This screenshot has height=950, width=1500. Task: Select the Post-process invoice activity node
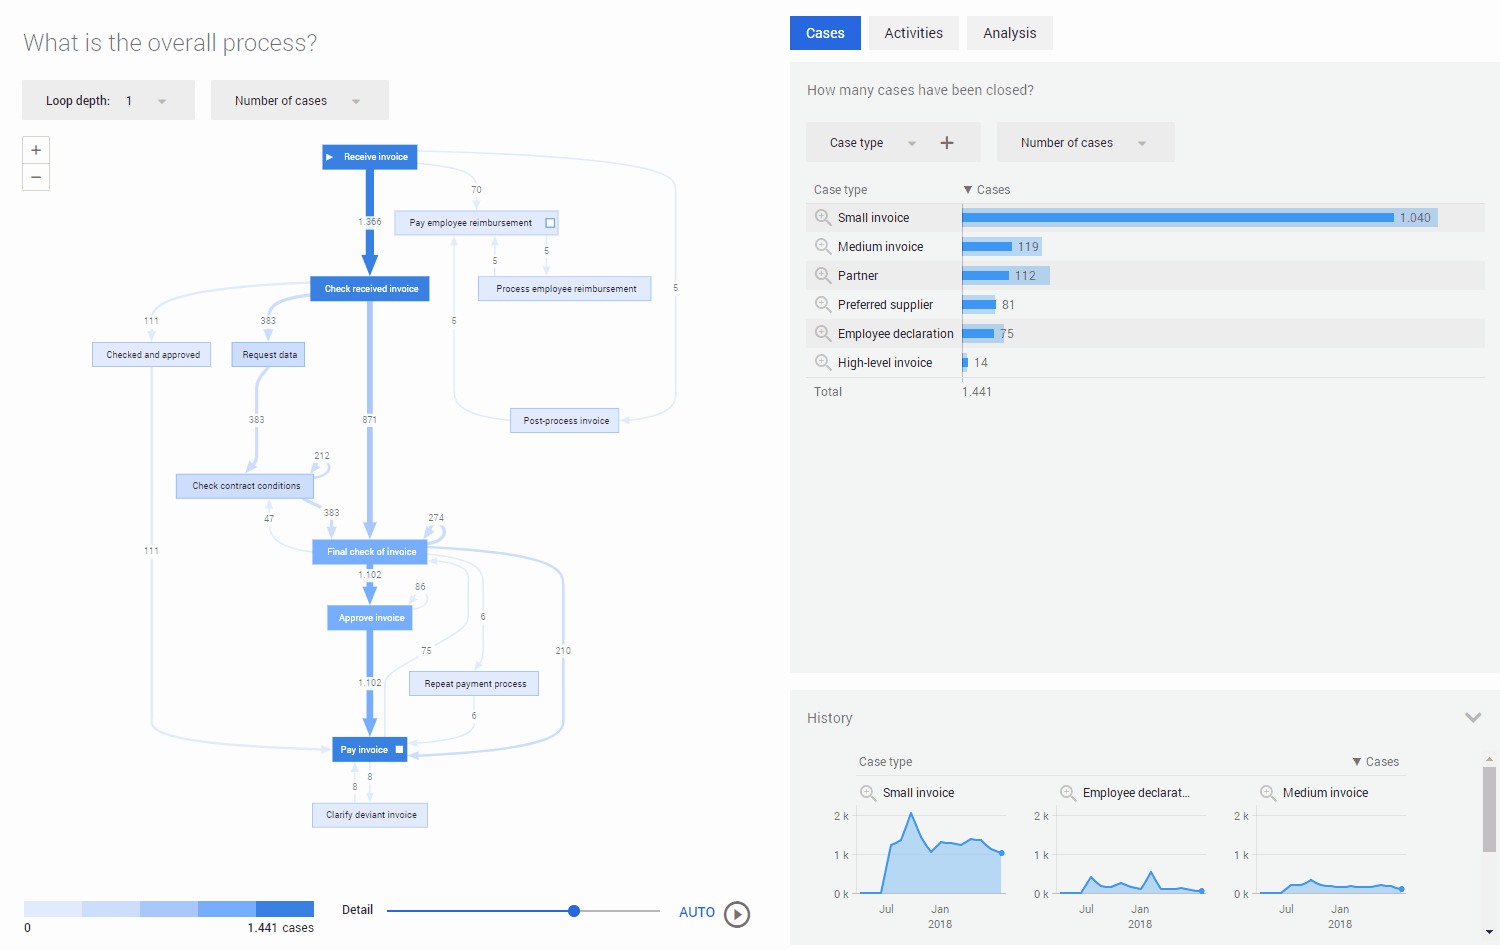click(x=564, y=420)
